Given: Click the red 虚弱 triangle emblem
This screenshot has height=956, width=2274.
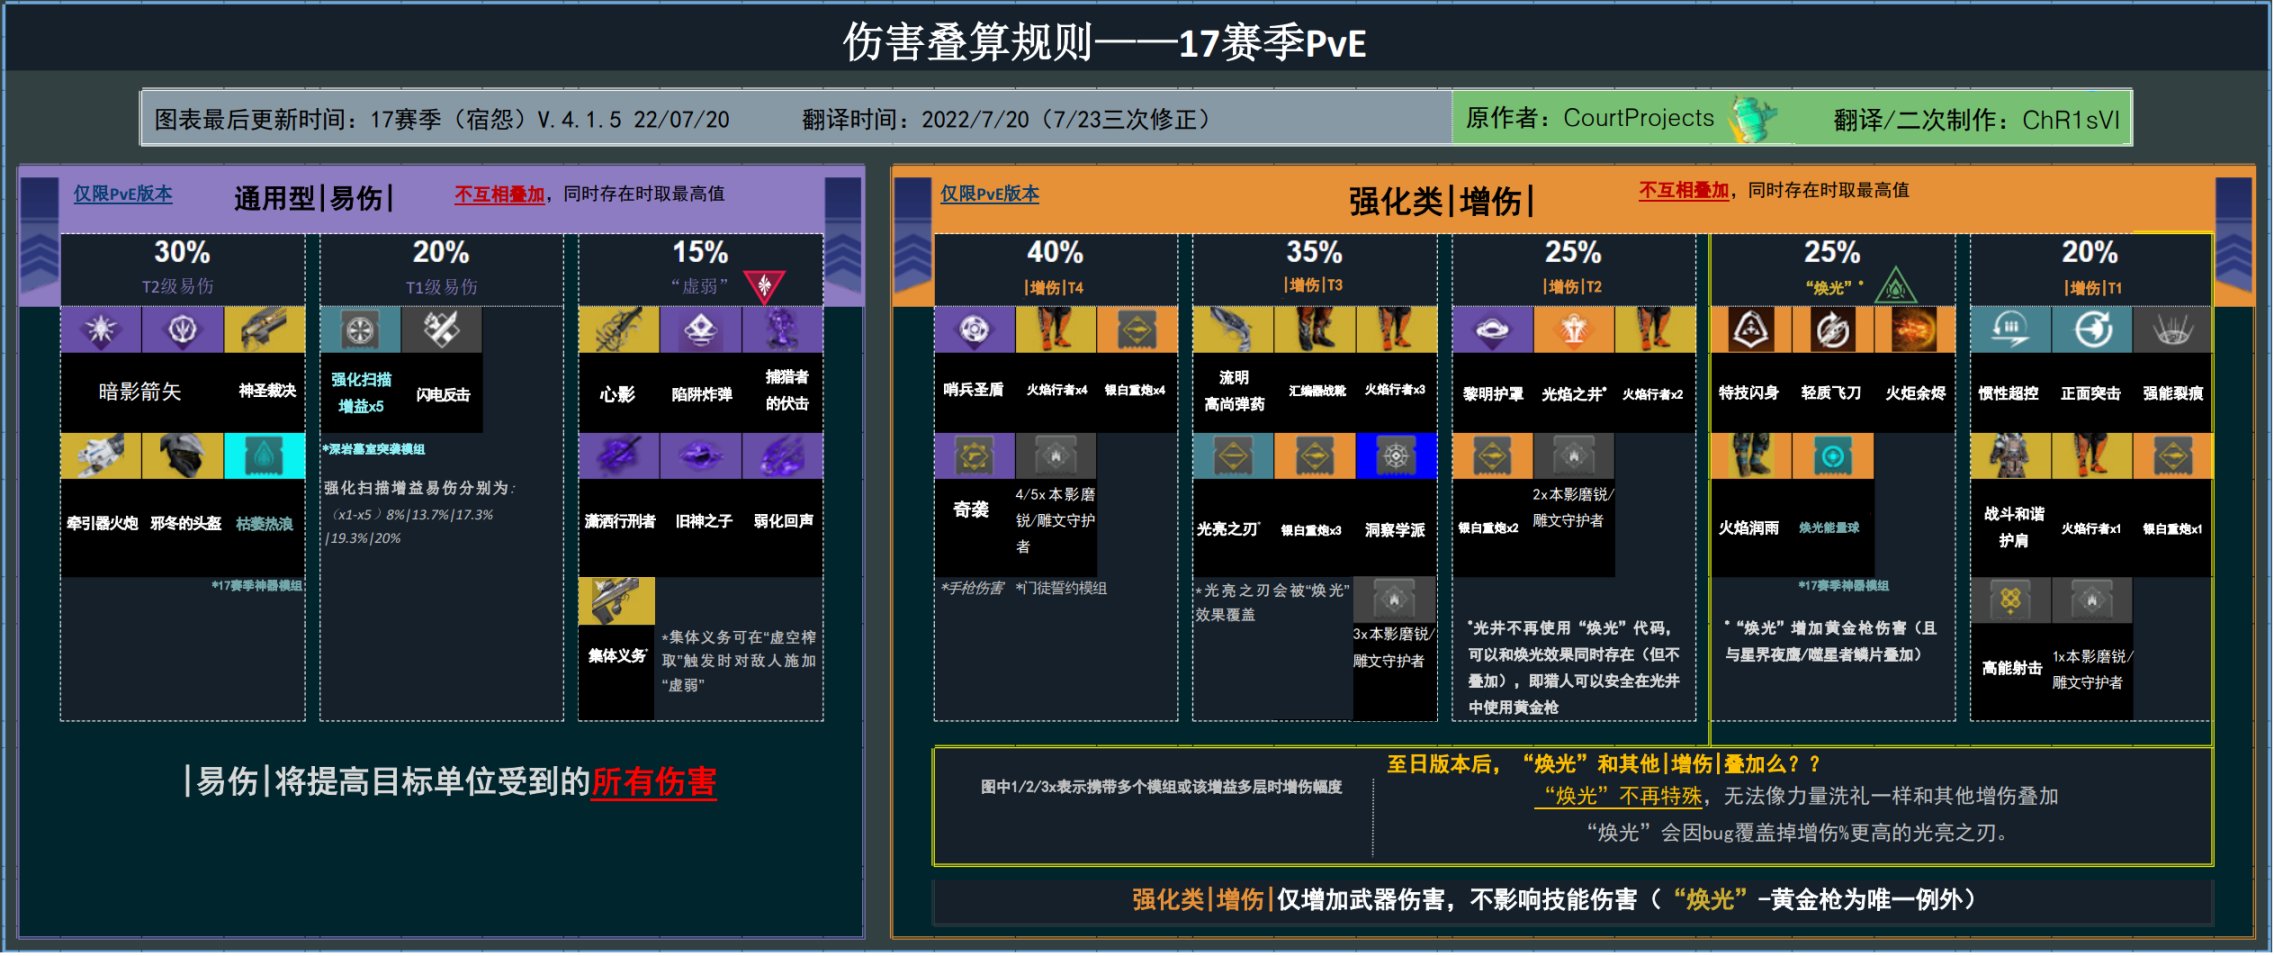Looking at the screenshot, I should pos(764,287).
